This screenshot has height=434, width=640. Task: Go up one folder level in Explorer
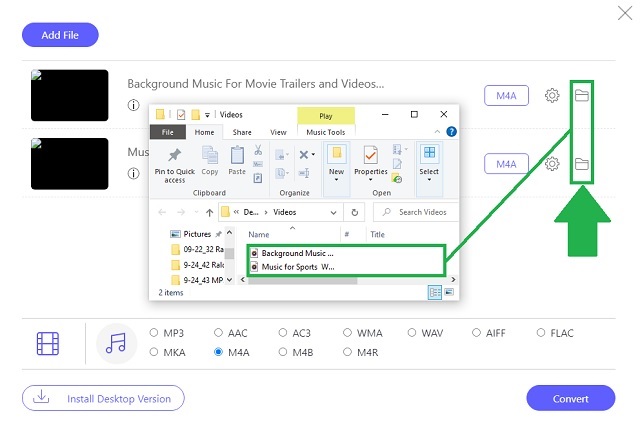[x=209, y=212]
